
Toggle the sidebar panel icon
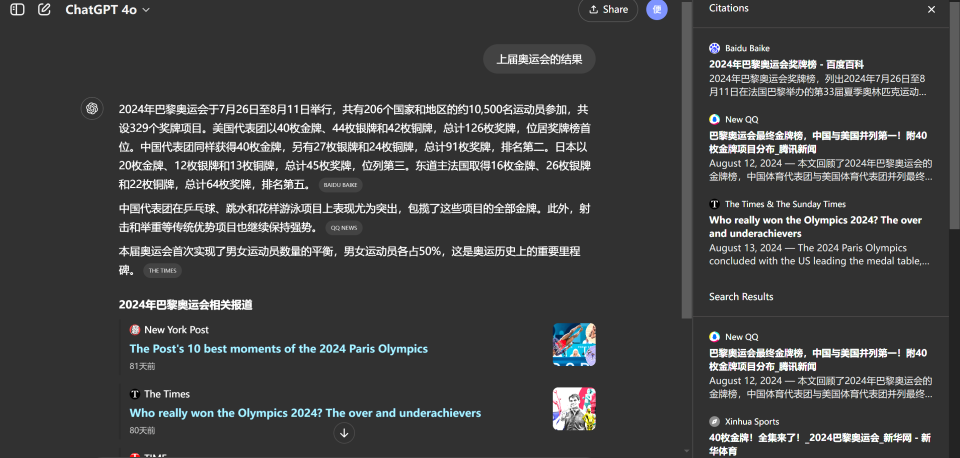coord(17,10)
